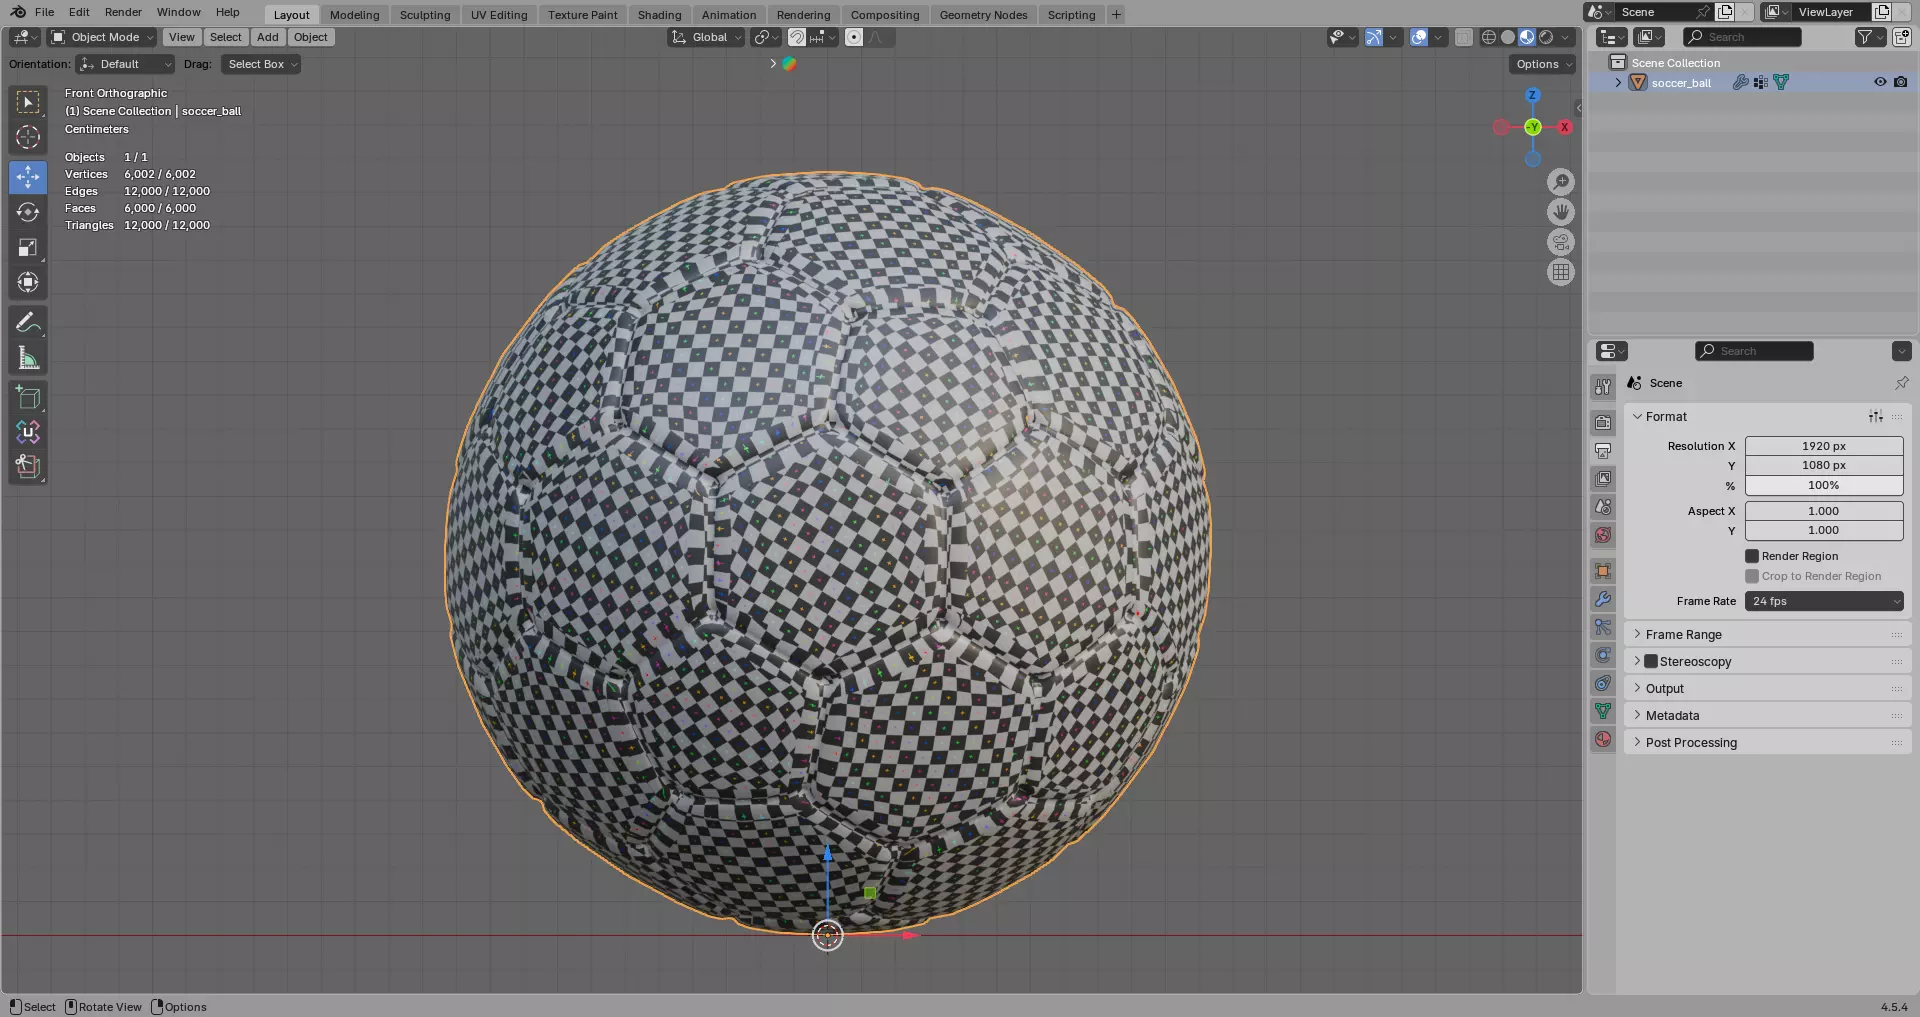Click the zoom magnifier viewport gizmo
1920x1017 pixels.
point(1561,182)
